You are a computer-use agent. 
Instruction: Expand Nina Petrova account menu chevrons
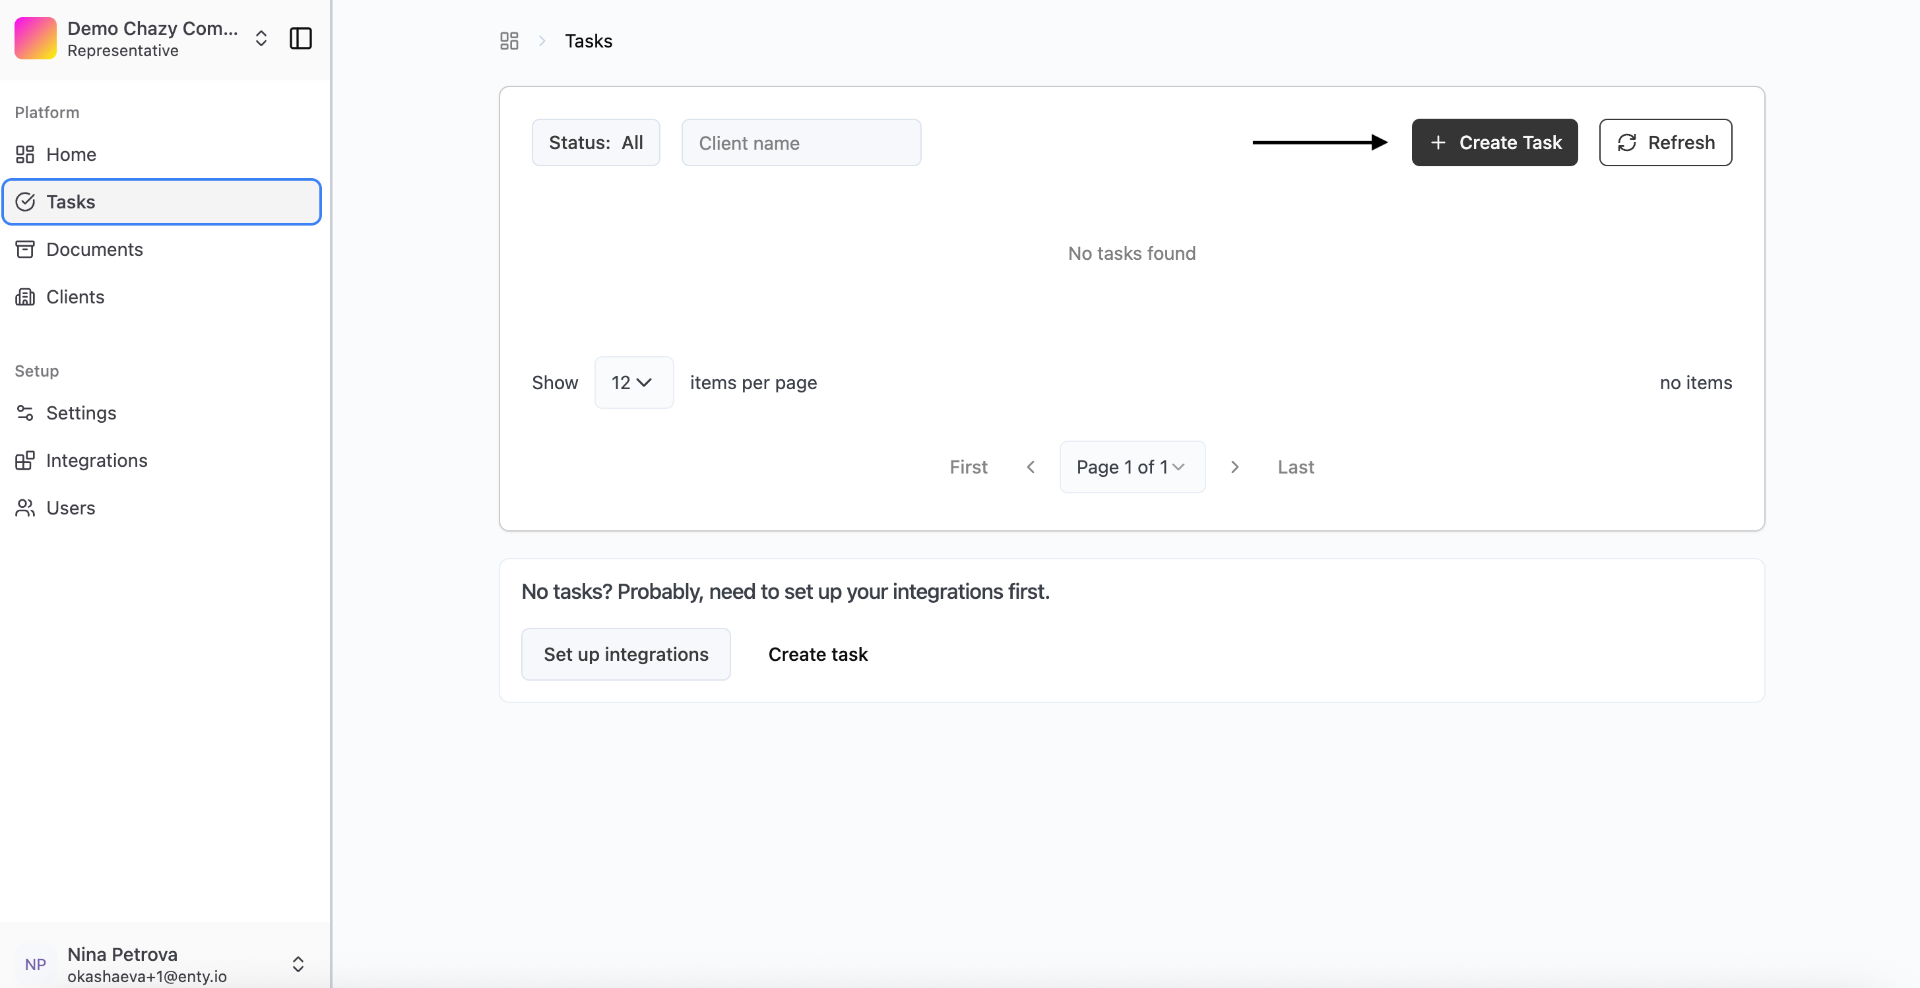298,965
